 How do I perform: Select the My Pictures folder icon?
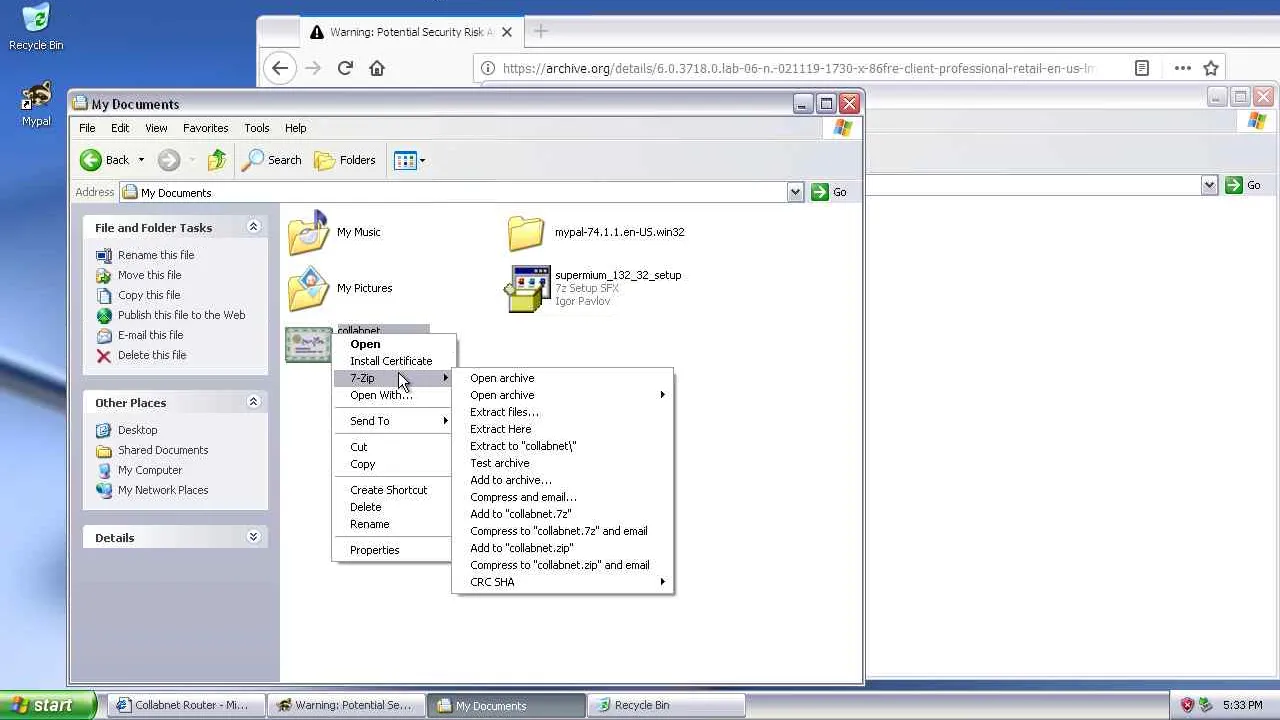point(308,288)
